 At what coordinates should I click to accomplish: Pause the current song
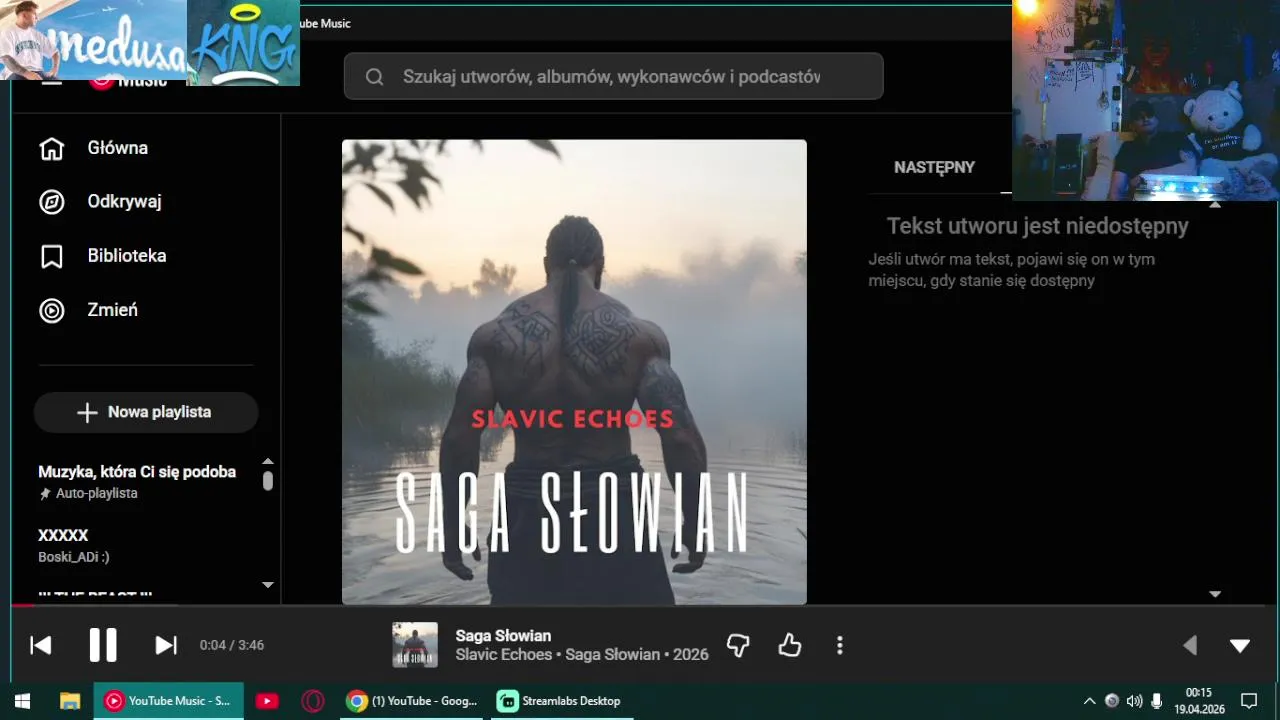click(103, 645)
